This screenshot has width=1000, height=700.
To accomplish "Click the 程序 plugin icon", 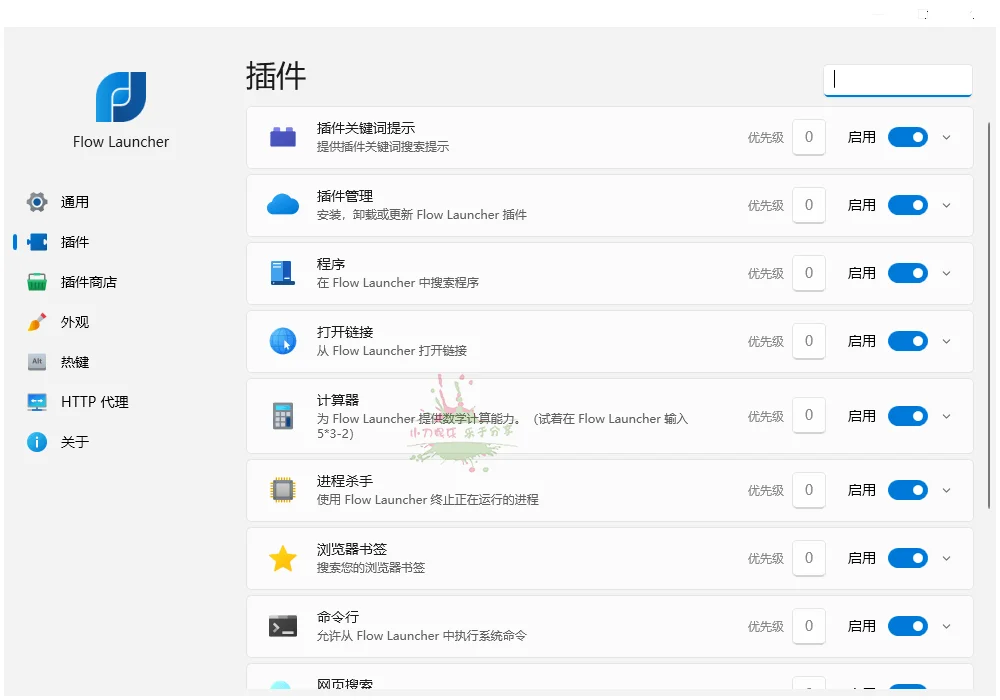I will point(283,272).
